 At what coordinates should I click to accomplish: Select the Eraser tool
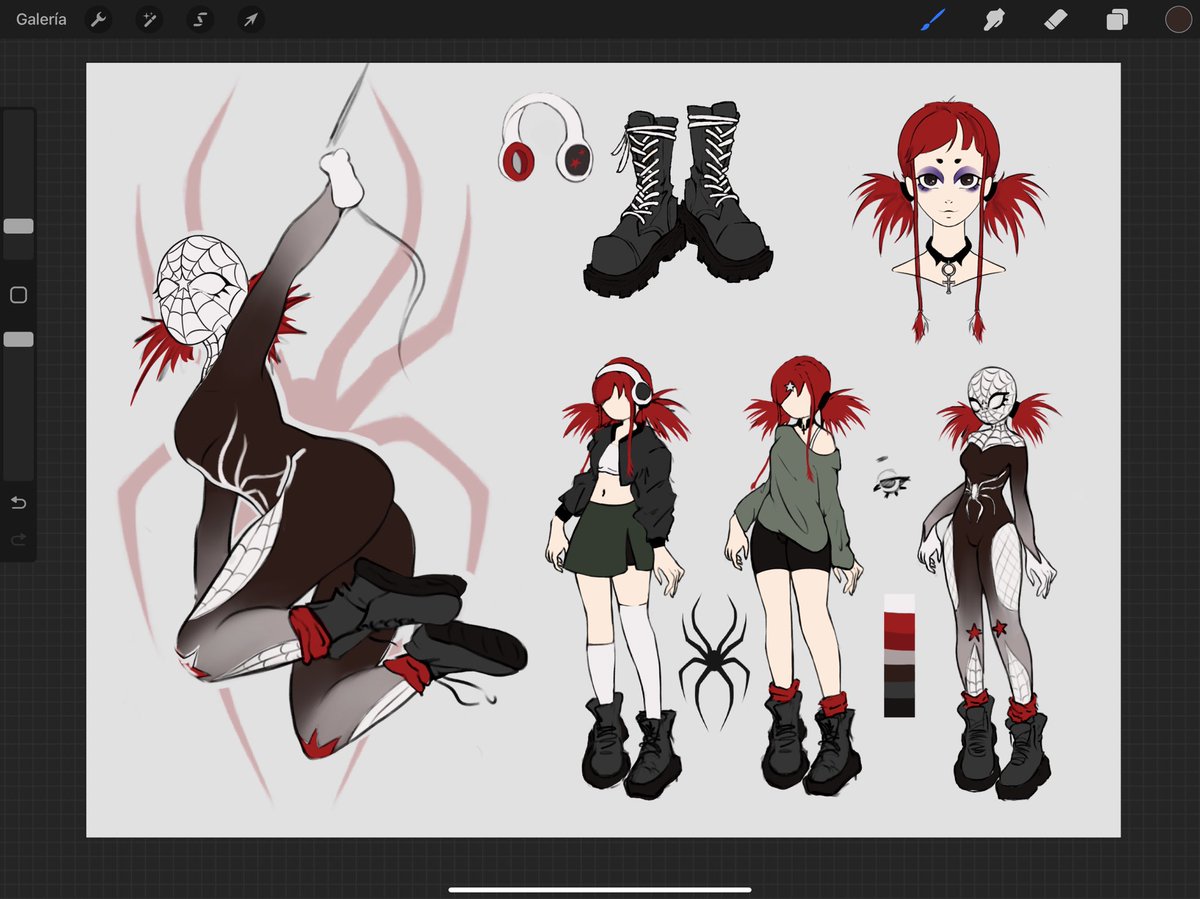pyautogui.click(x=1056, y=19)
